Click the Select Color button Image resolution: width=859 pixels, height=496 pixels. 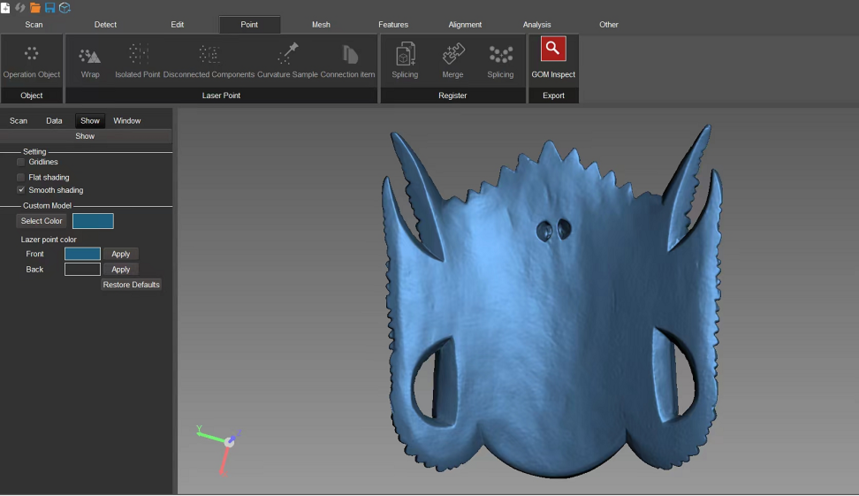pyautogui.click(x=41, y=221)
